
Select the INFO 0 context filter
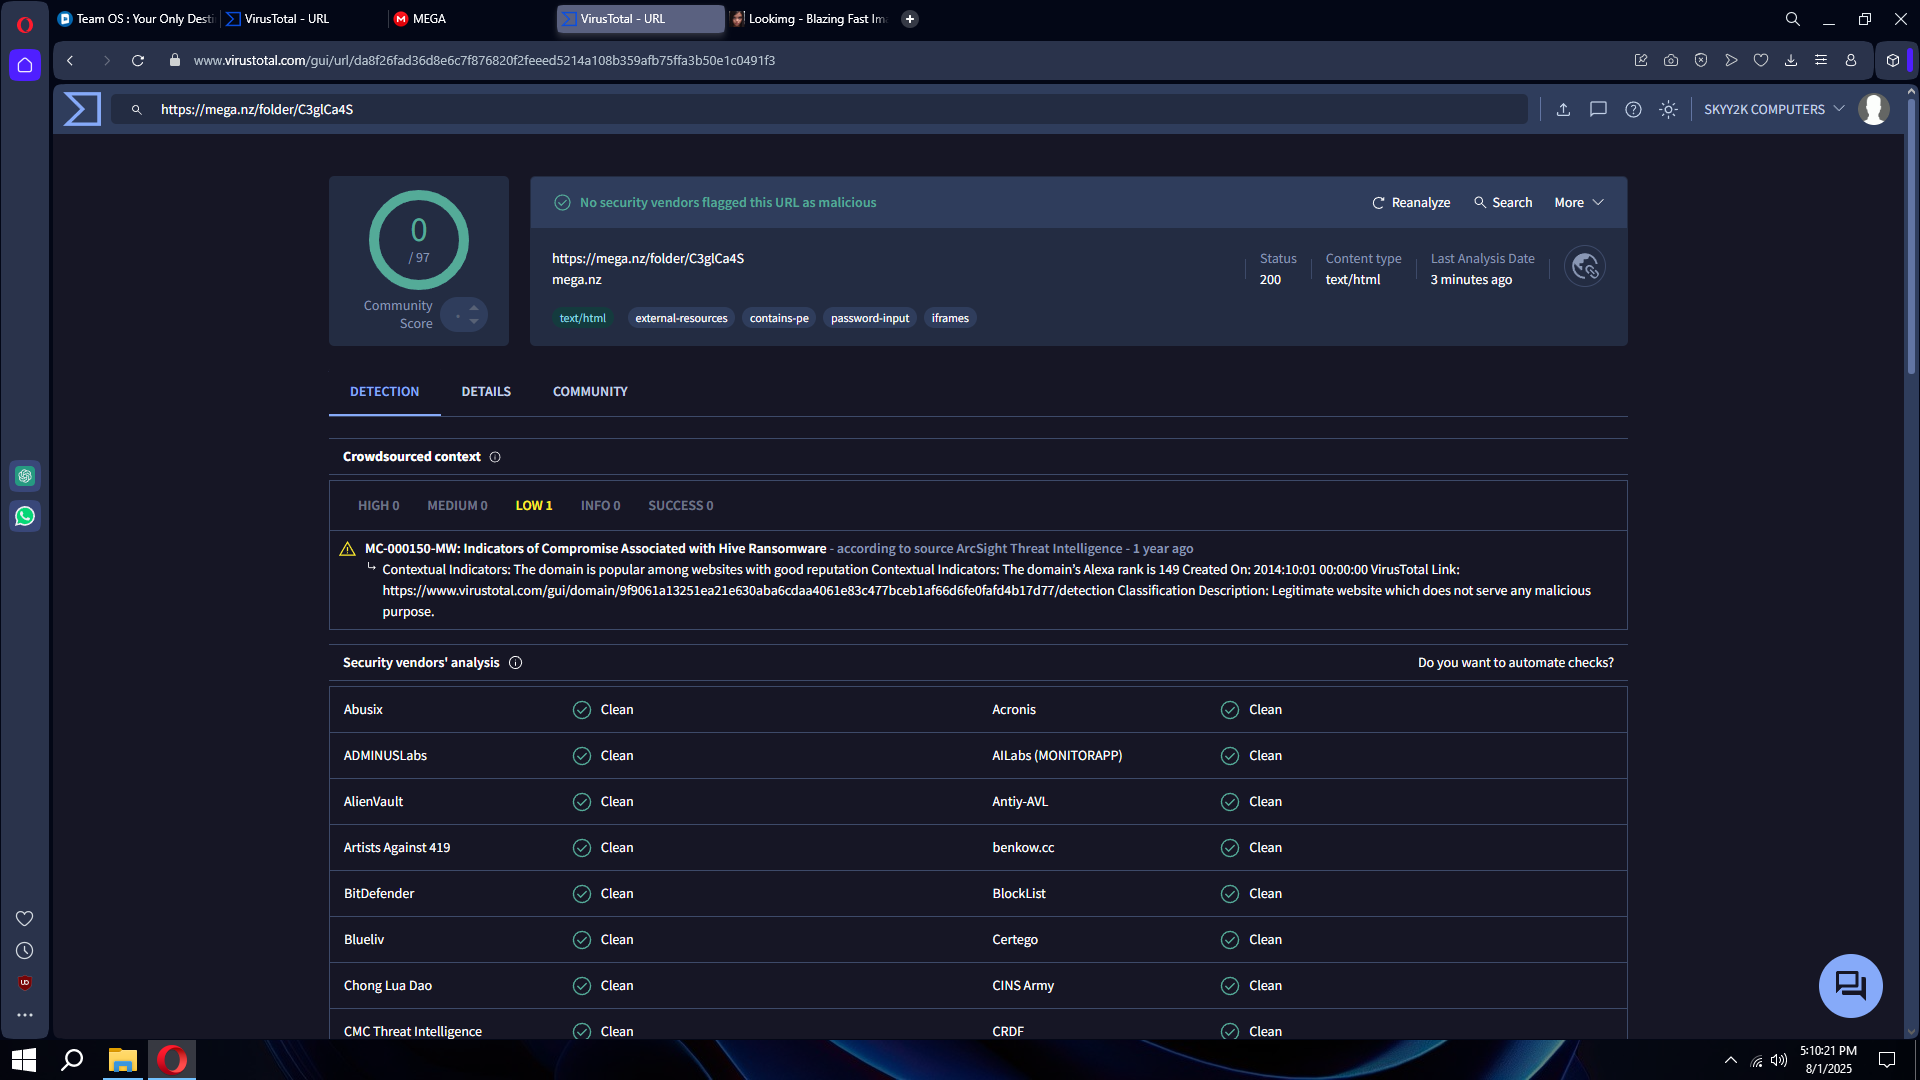pos(601,506)
